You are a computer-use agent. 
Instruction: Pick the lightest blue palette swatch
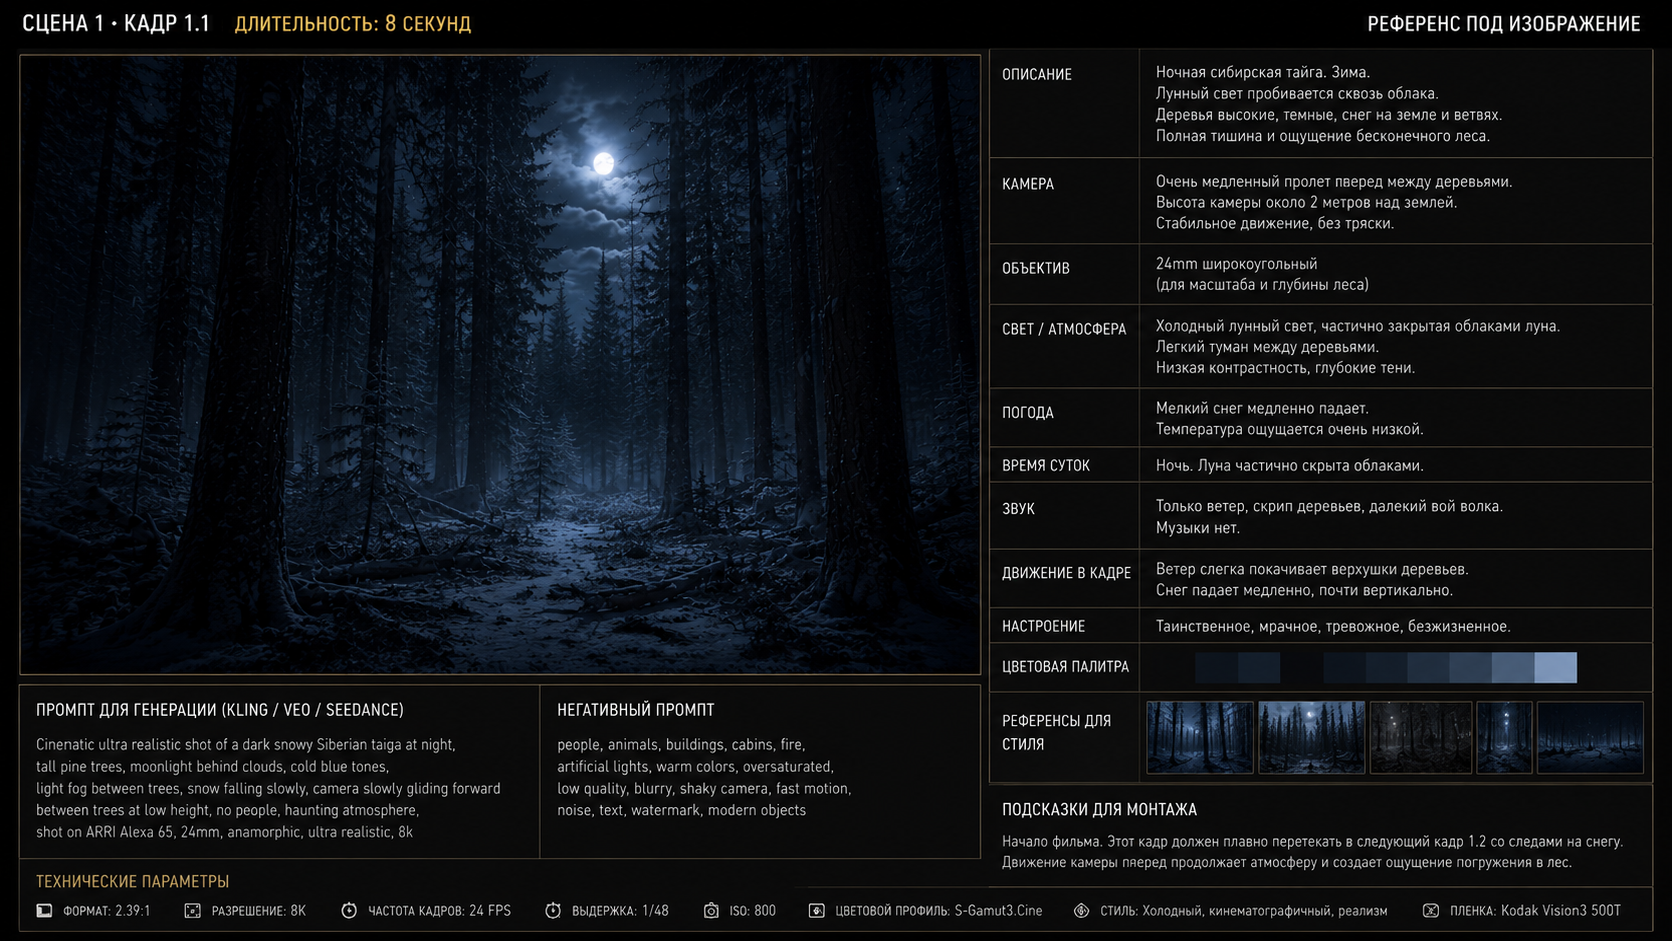tap(1555, 667)
